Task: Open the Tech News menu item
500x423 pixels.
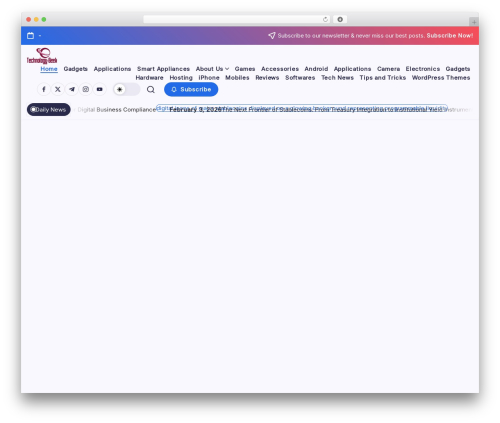Action: 337,78
